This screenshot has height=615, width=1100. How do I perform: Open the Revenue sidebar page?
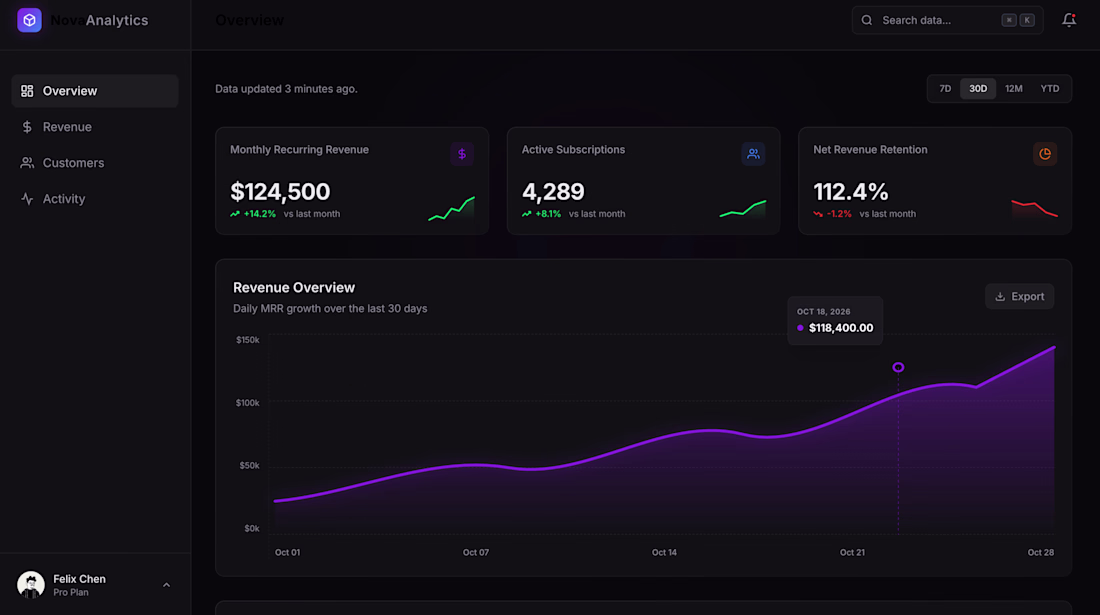click(95, 127)
